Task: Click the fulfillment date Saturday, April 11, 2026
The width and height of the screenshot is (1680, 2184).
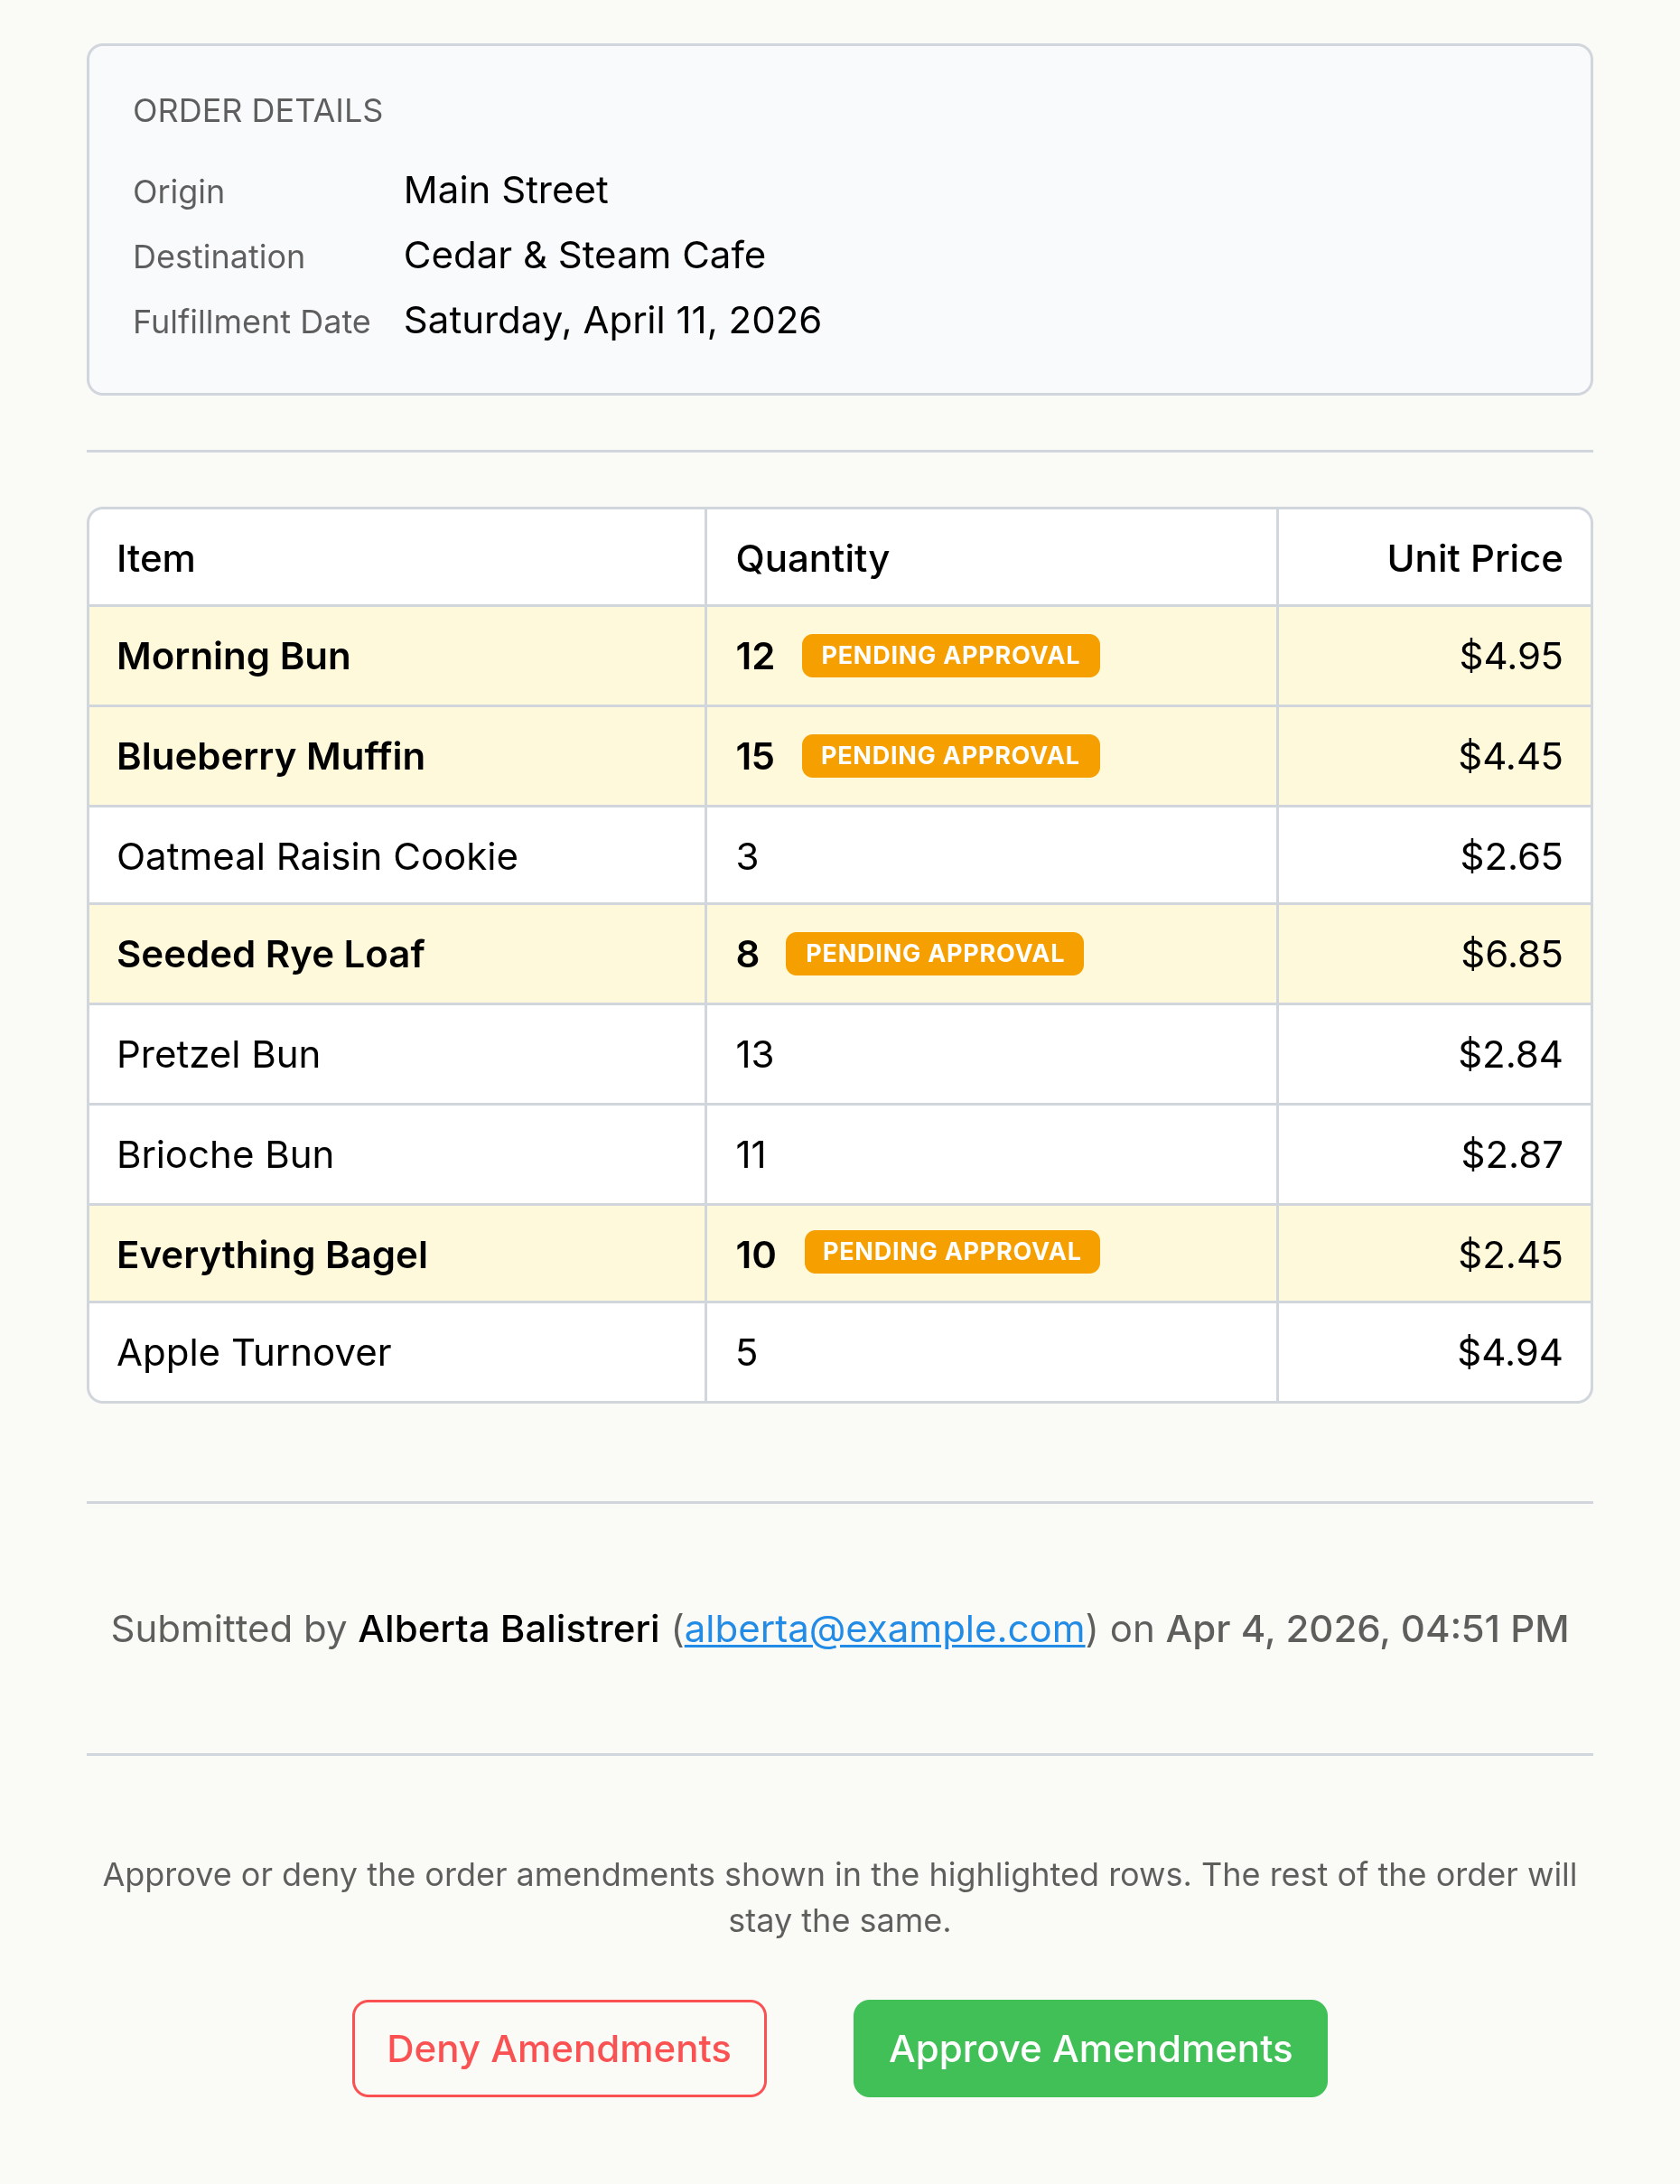Action: (612, 321)
